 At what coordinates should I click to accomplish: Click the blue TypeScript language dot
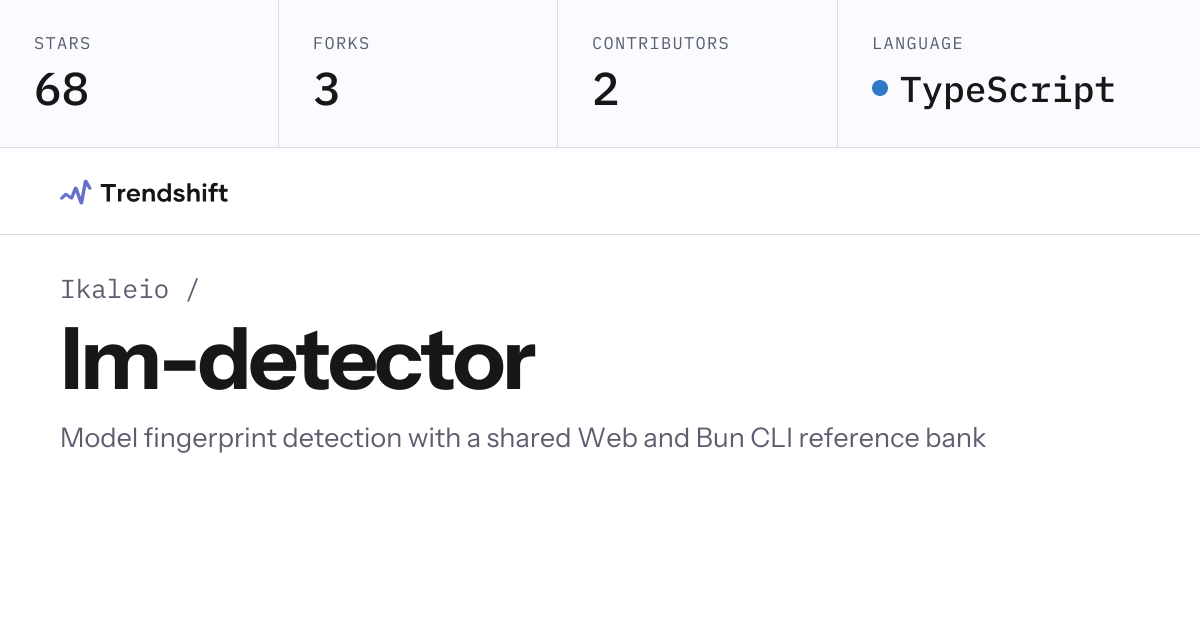pos(880,88)
